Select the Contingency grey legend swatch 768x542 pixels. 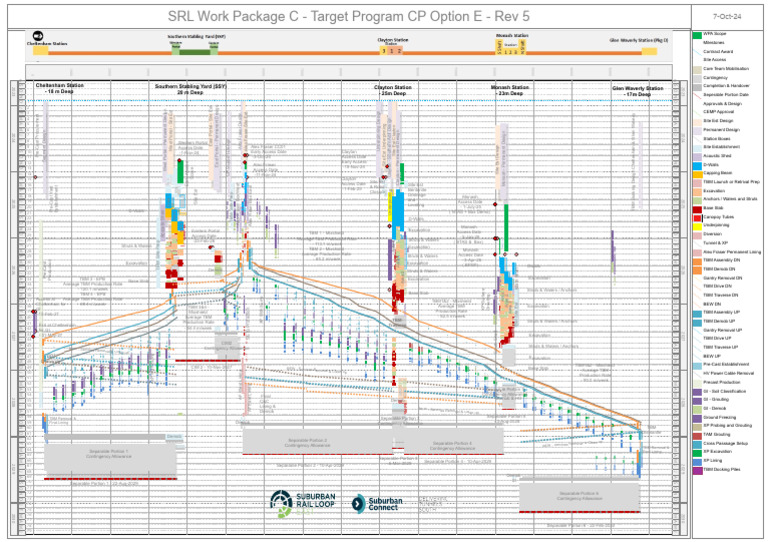[697, 78]
